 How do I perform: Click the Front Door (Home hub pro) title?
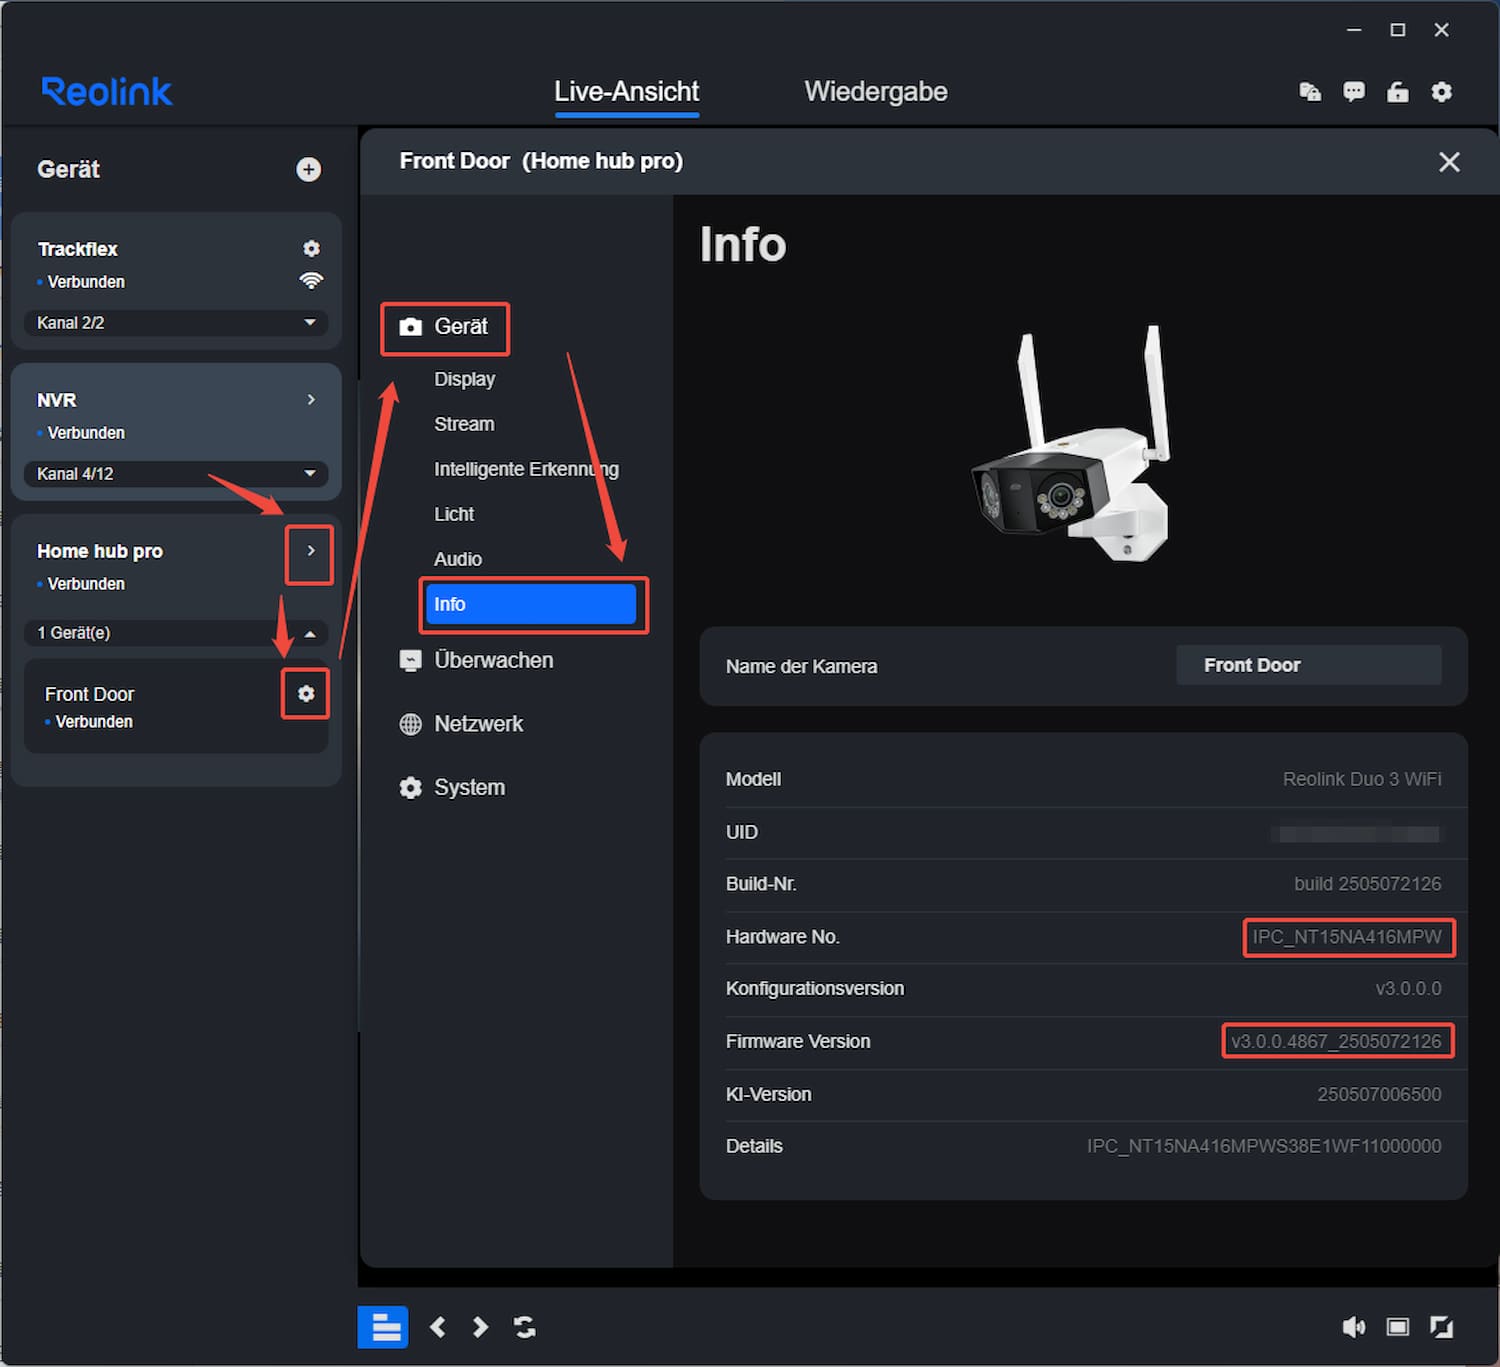[541, 161]
